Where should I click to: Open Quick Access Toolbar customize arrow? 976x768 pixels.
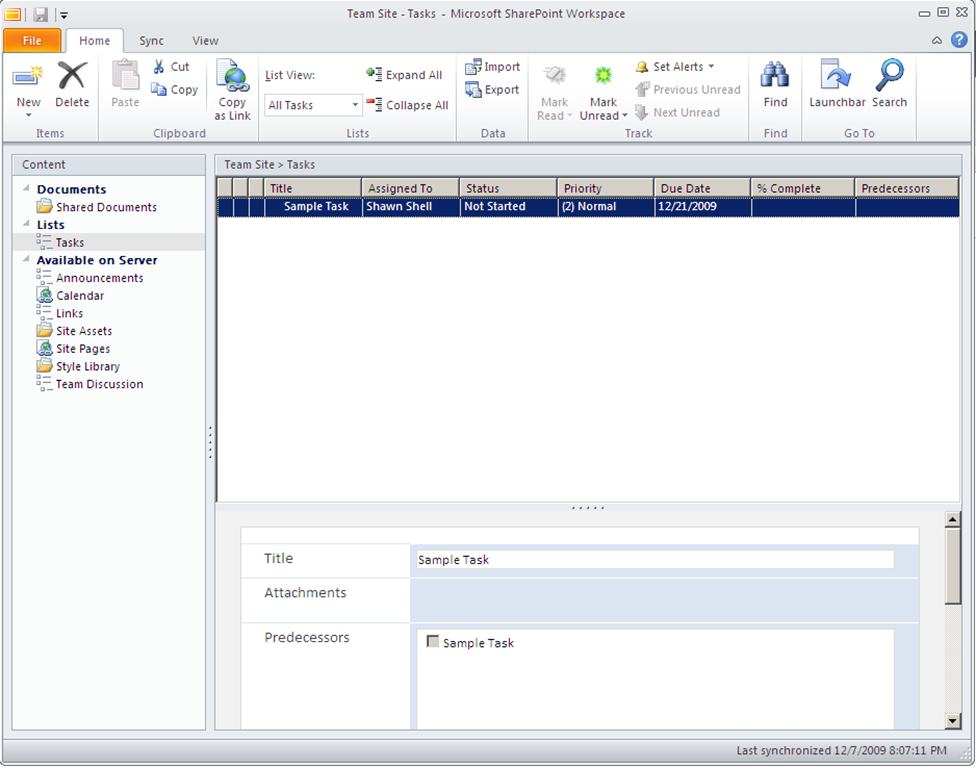pos(63,14)
